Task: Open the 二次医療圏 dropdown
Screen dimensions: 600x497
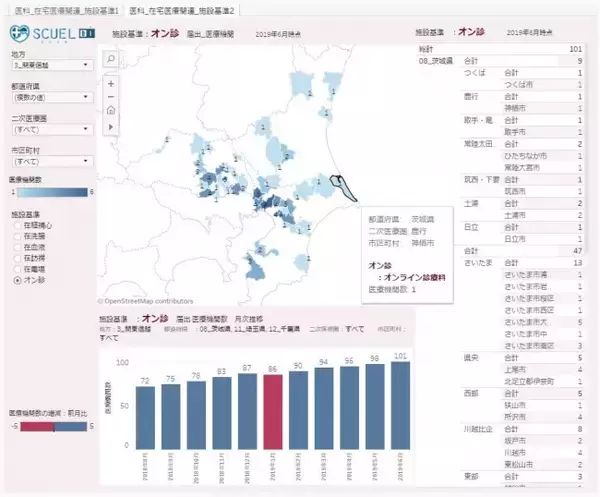Action: (48, 129)
